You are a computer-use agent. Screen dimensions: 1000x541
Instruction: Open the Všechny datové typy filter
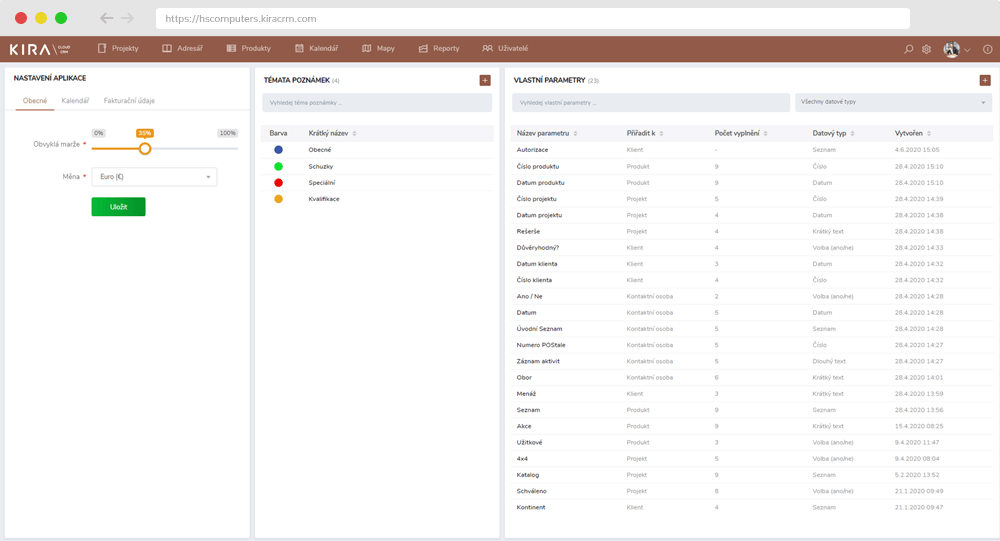(x=892, y=102)
